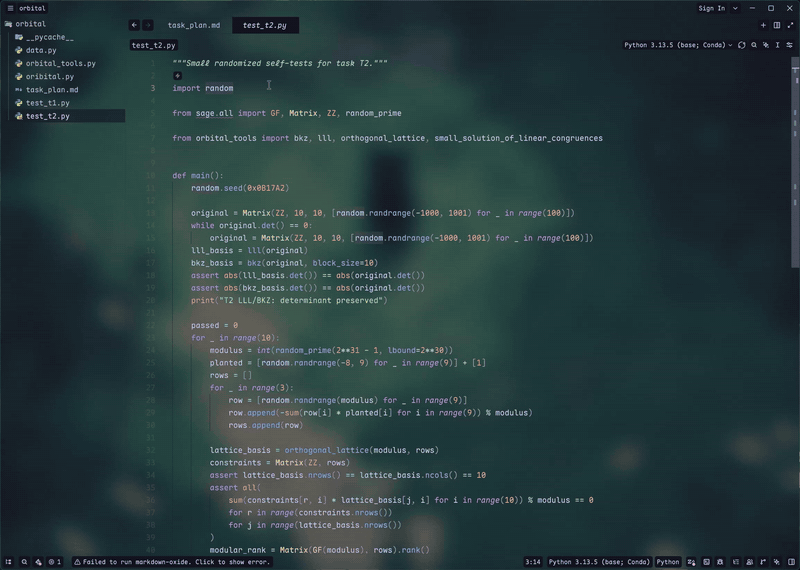Open the agent panel sparkle icon

[777, 562]
